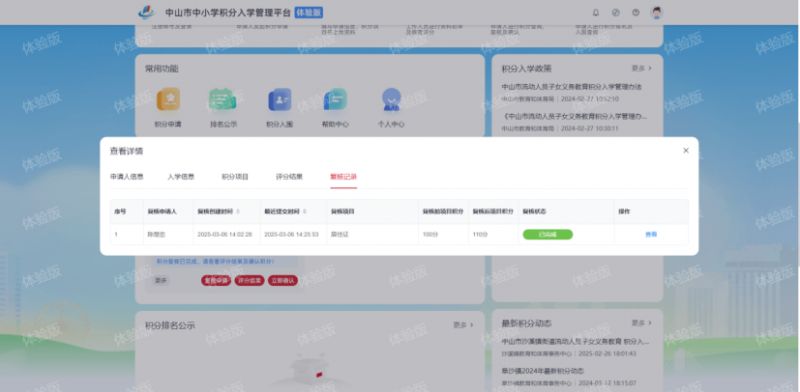Open notifications bell icon in header

point(595,13)
